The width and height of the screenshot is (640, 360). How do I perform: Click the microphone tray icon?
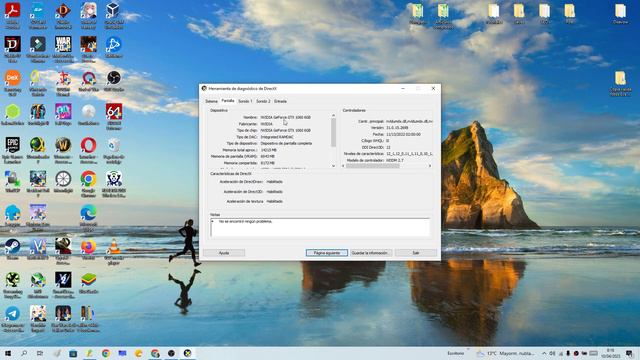pyautogui.click(x=568, y=353)
